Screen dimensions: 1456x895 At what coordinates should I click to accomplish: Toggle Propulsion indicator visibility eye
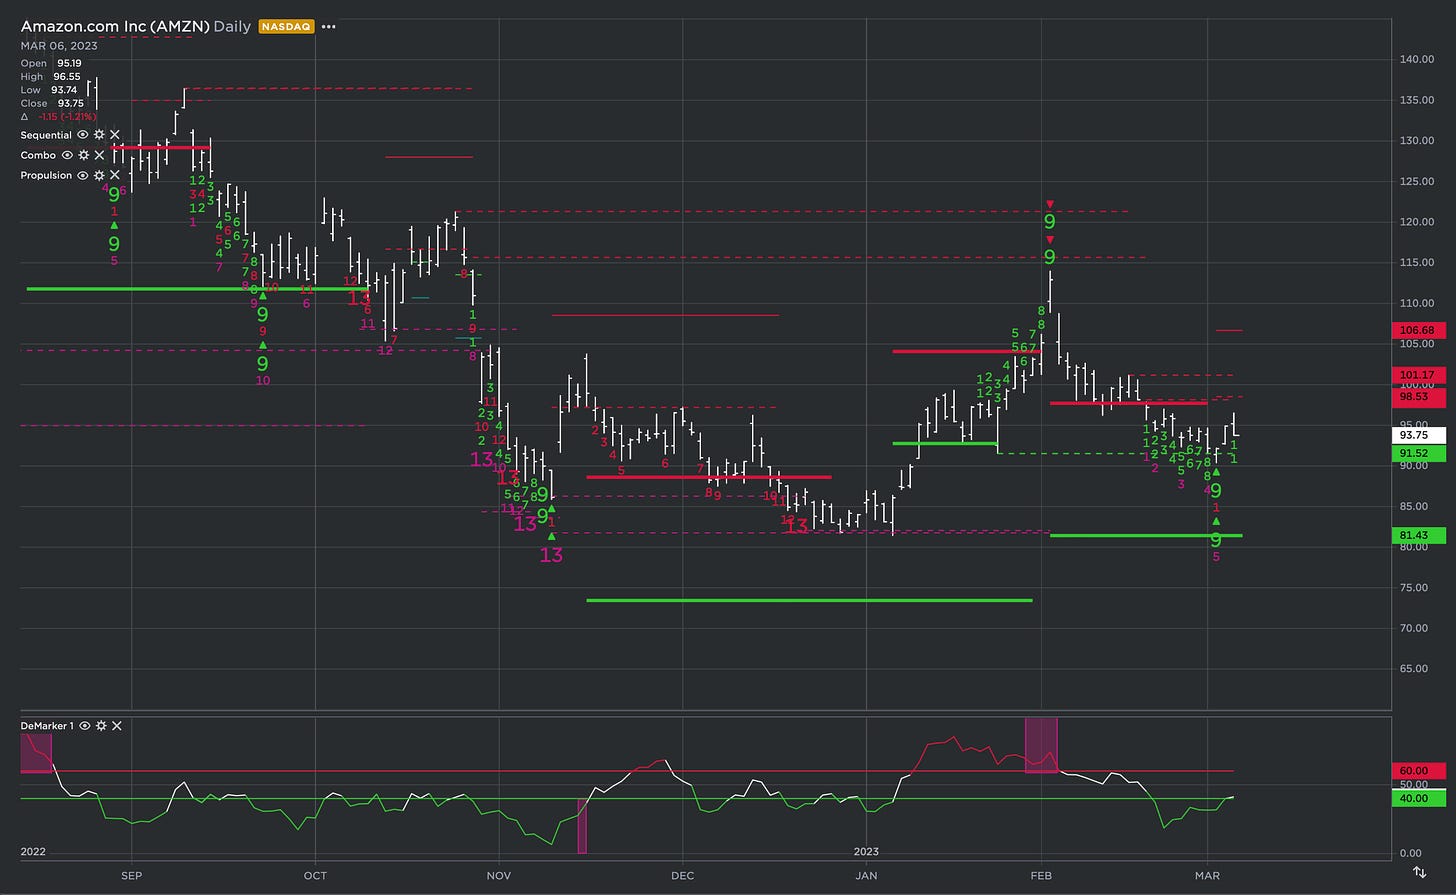[83, 175]
